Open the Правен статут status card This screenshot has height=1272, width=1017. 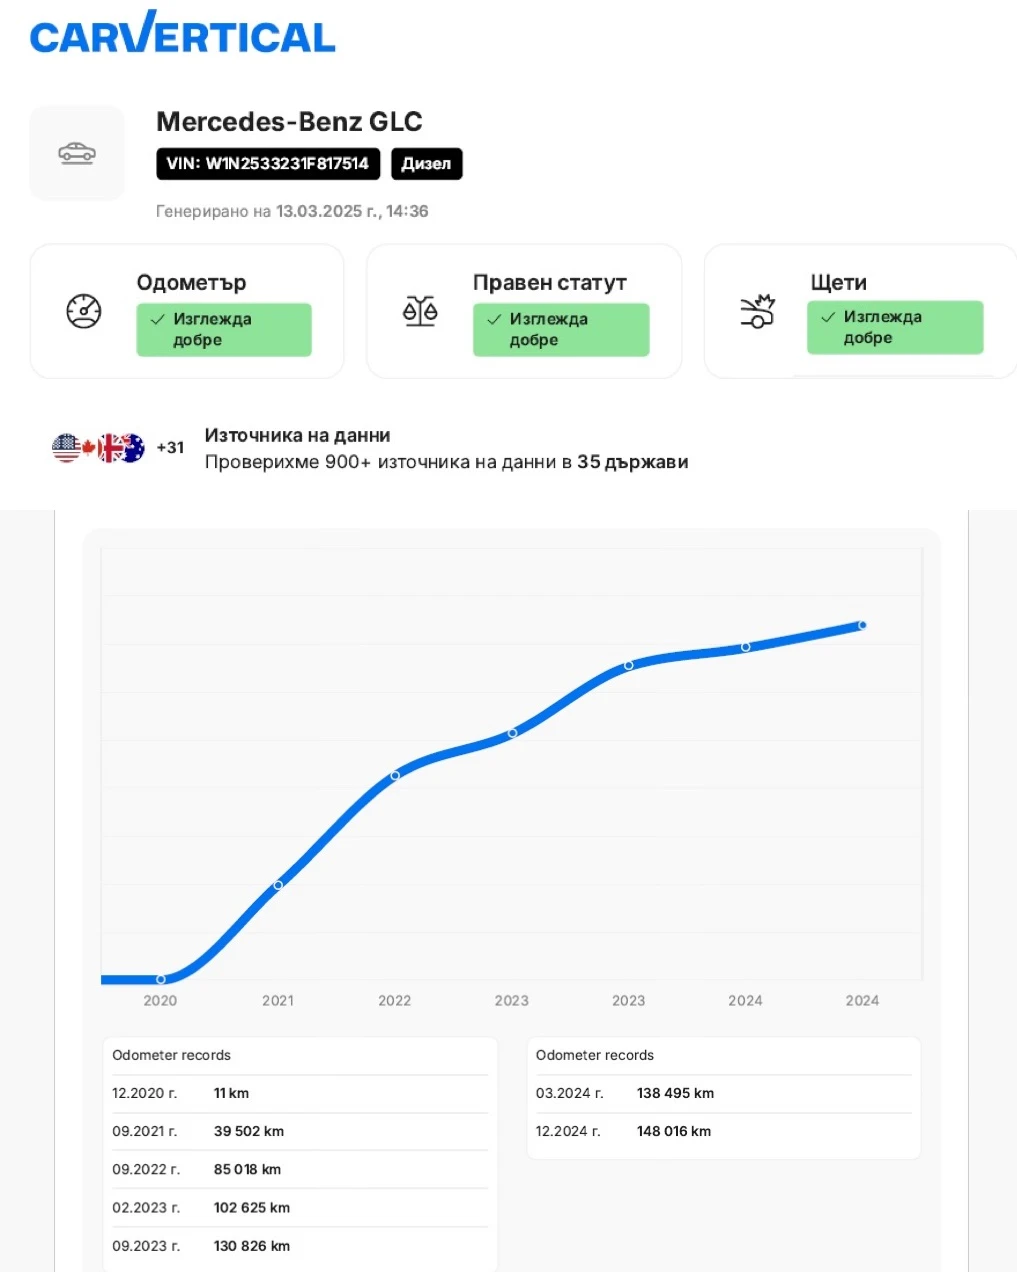(x=523, y=312)
